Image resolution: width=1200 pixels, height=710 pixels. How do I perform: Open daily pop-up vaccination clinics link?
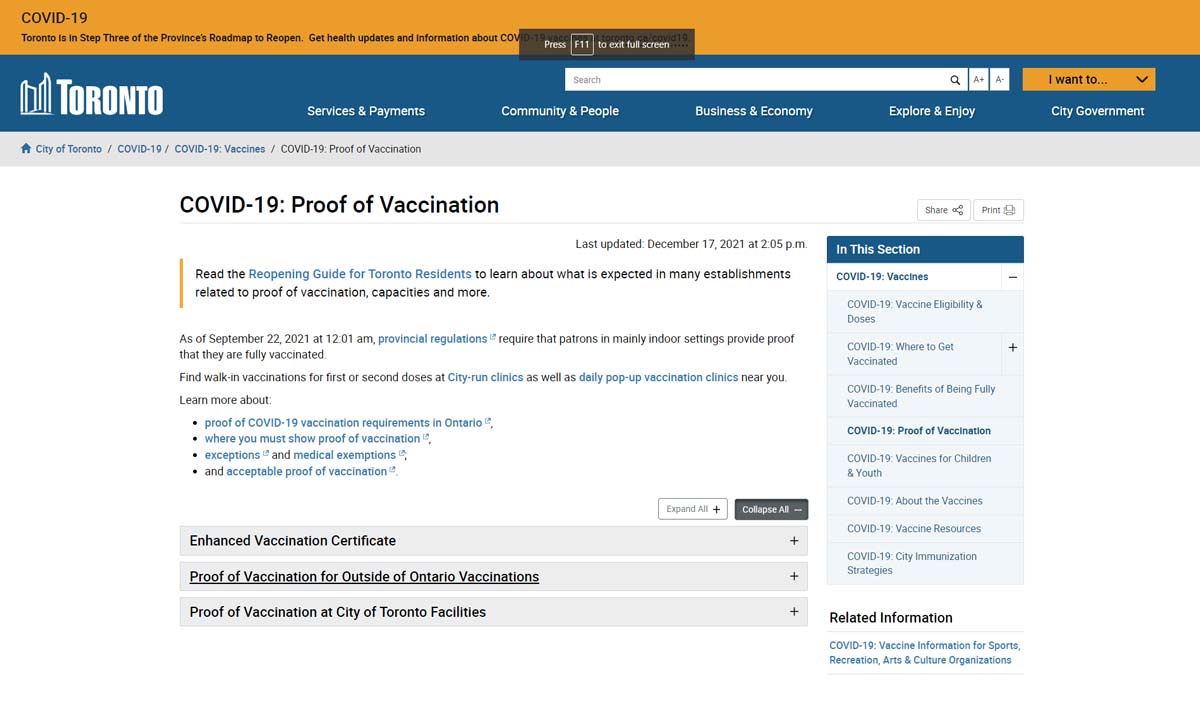coord(658,377)
